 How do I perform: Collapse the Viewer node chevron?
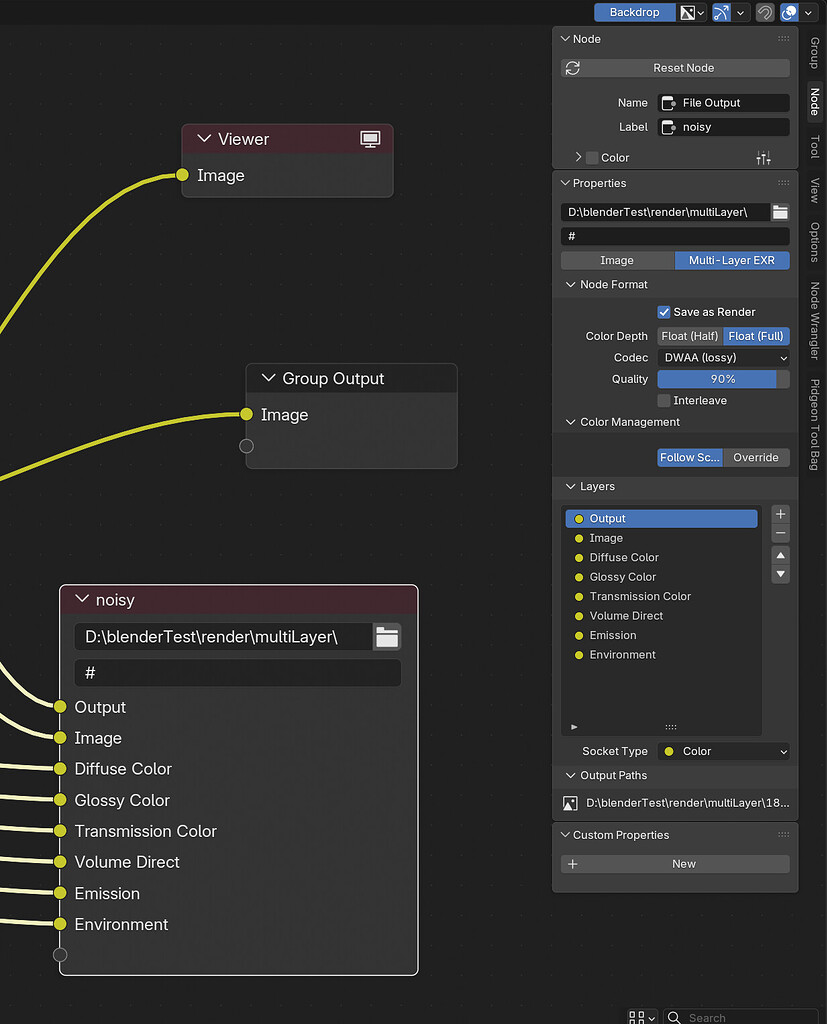pos(204,138)
